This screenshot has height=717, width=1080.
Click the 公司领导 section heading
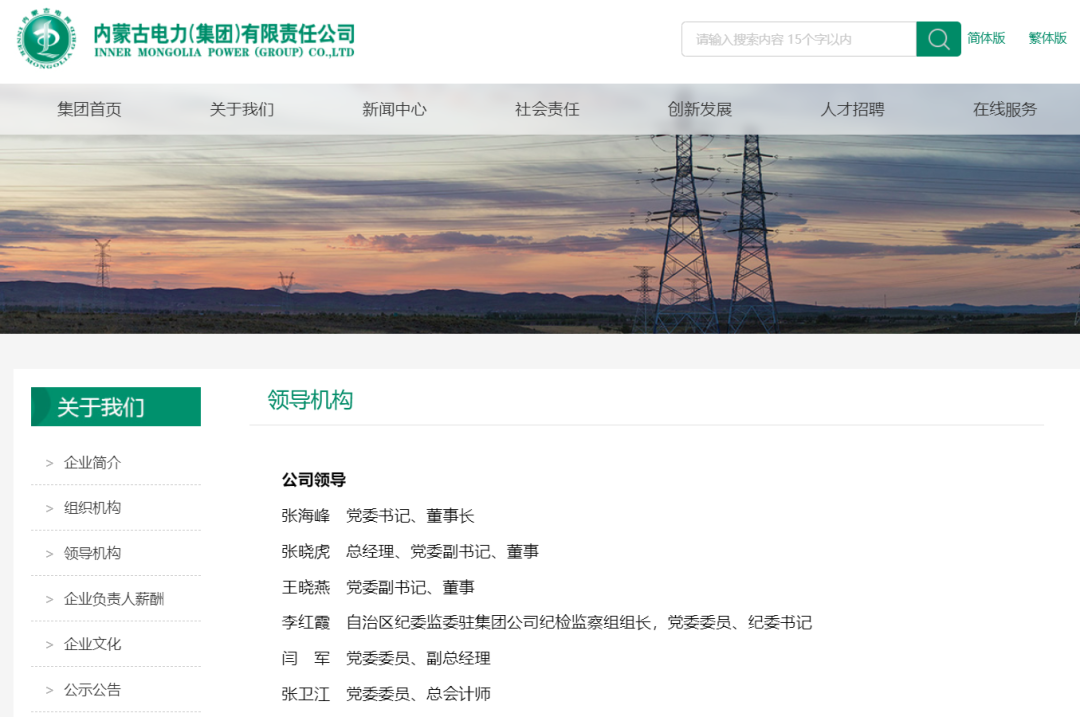313,480
